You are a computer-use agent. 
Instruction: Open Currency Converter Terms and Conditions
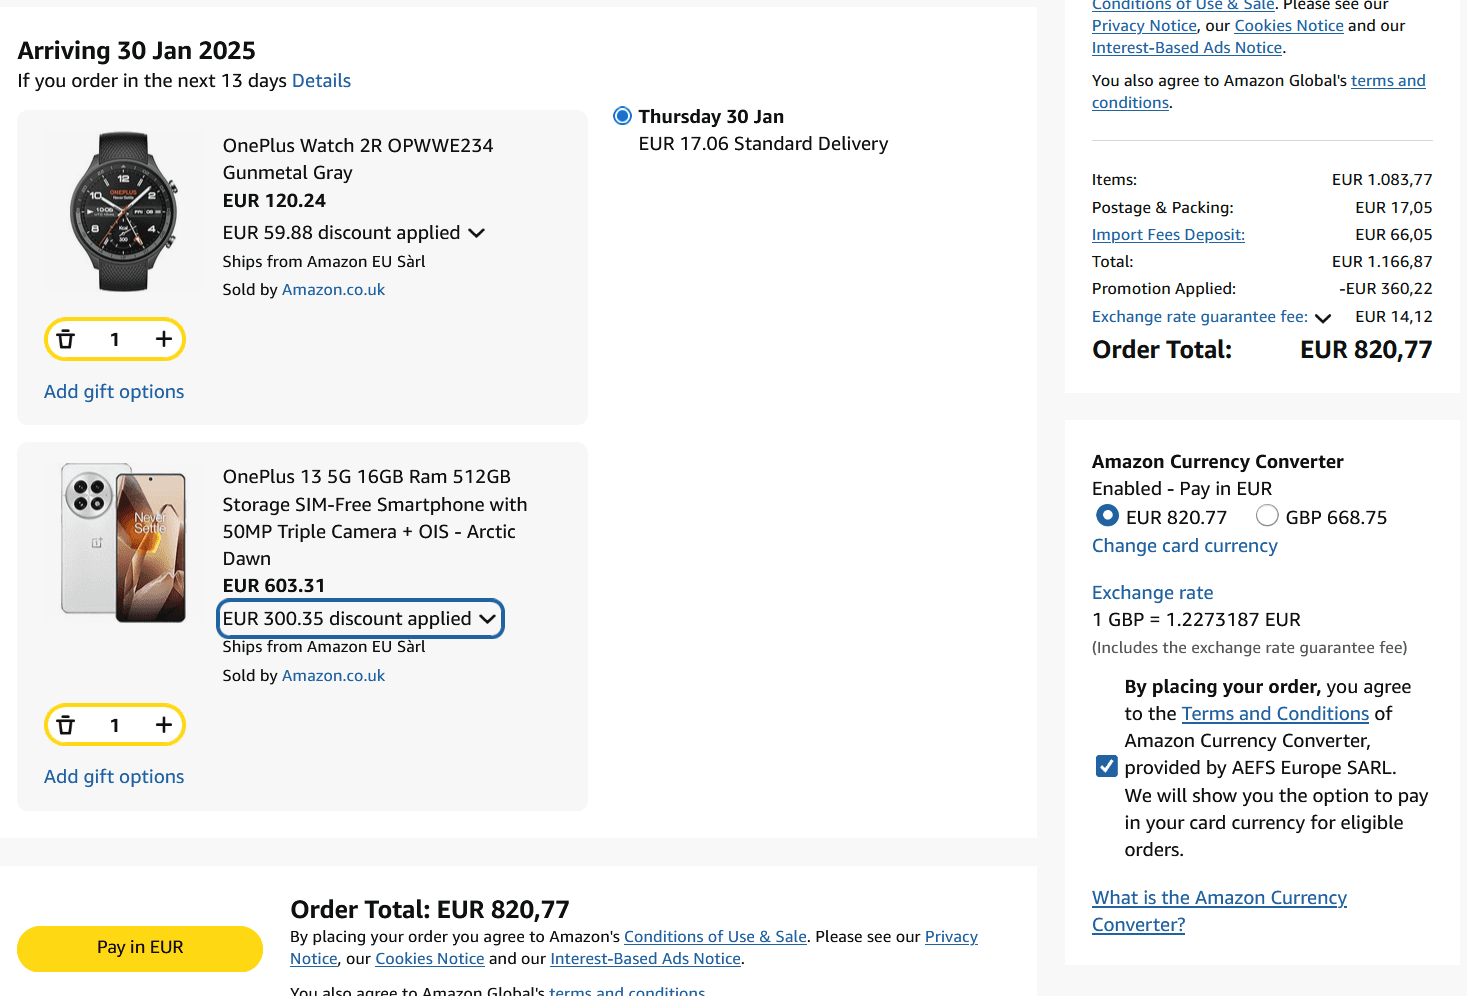pyautogui.click(x=1275, y=714)
